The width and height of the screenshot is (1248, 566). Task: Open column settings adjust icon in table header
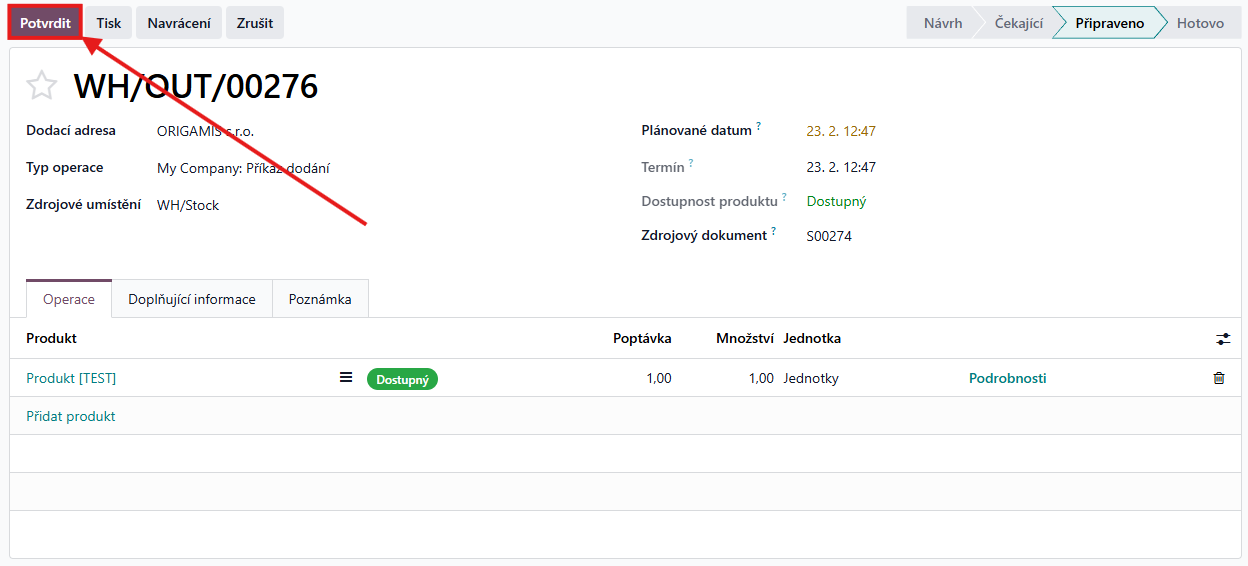point(1222,339)
